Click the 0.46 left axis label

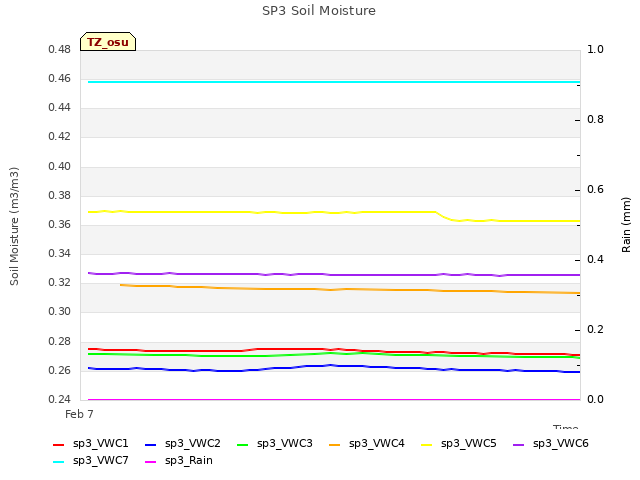tap(60, 78)
